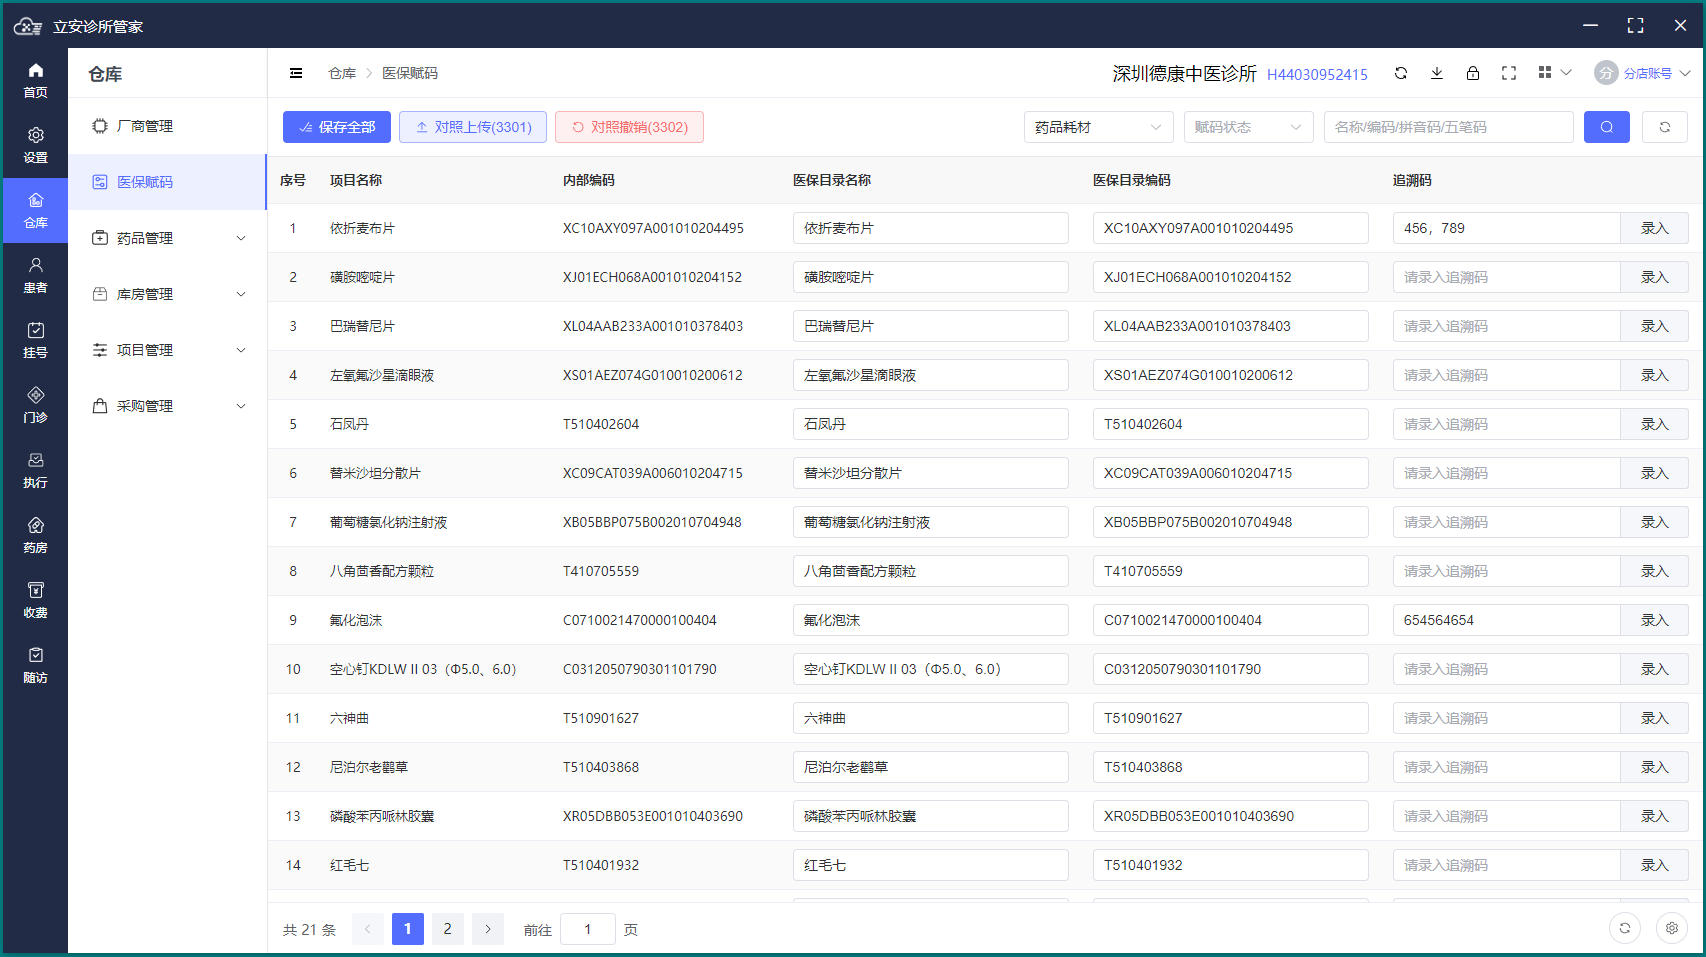Expand 药品管理 submenu
Screen dimensions: 1706x957
pos(167,238)
